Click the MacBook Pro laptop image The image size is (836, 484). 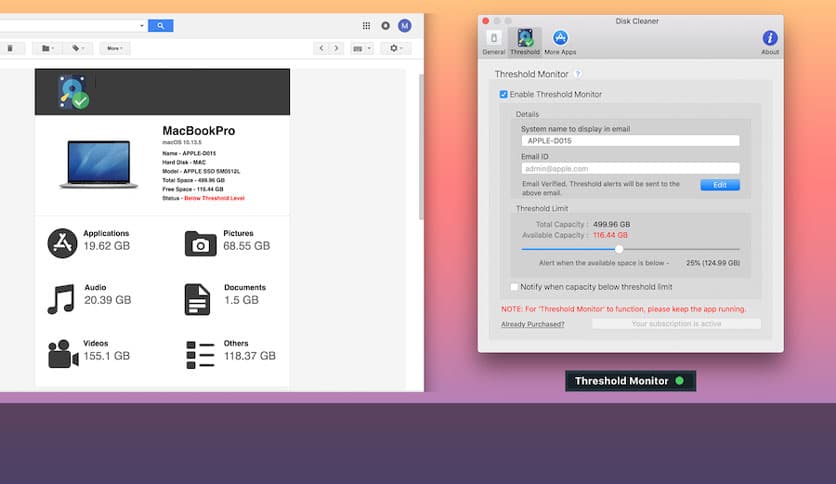point(99,164)
